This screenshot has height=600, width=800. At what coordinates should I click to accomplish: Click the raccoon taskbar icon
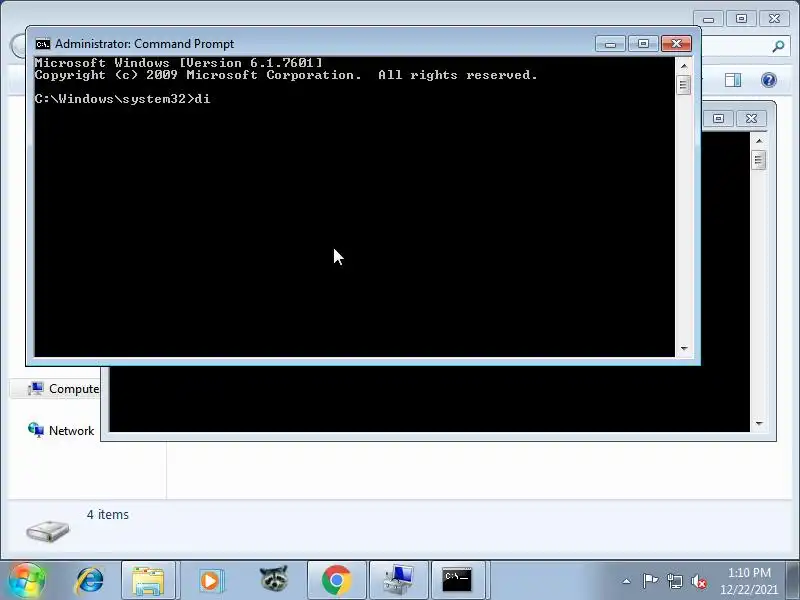[x=274, y=579]
